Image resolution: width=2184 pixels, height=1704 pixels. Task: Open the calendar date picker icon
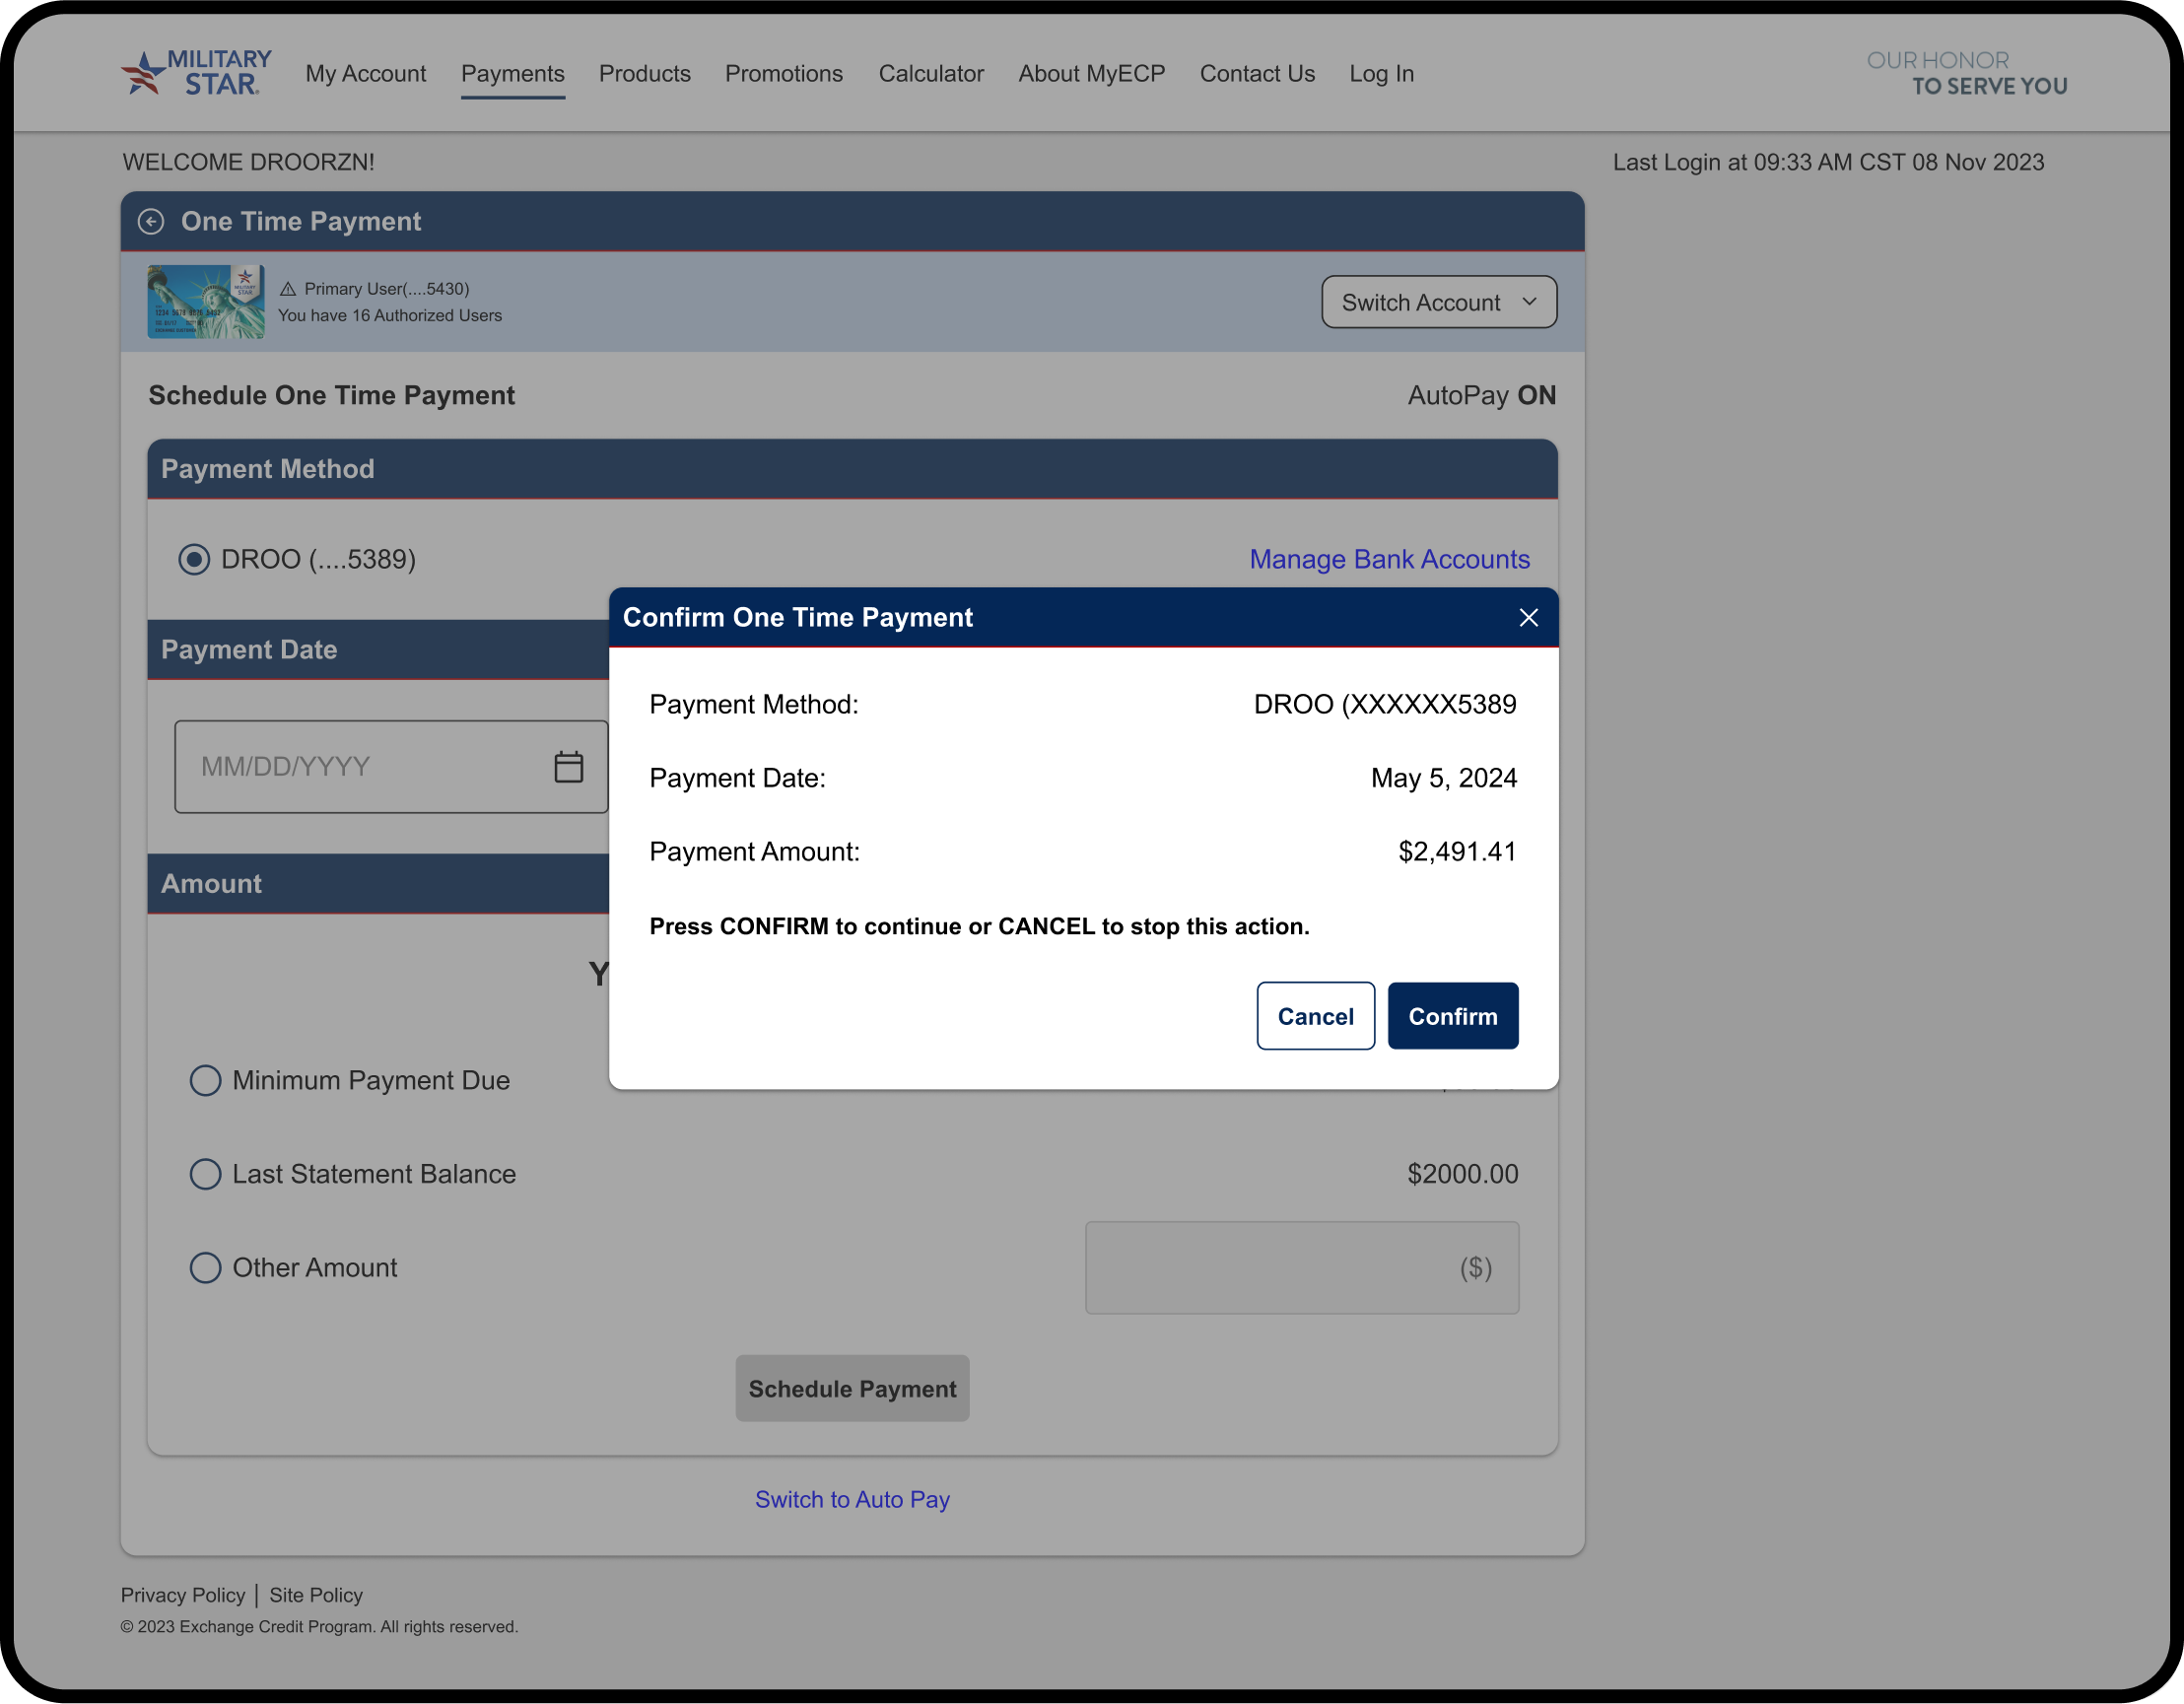(x=568, y=767)
